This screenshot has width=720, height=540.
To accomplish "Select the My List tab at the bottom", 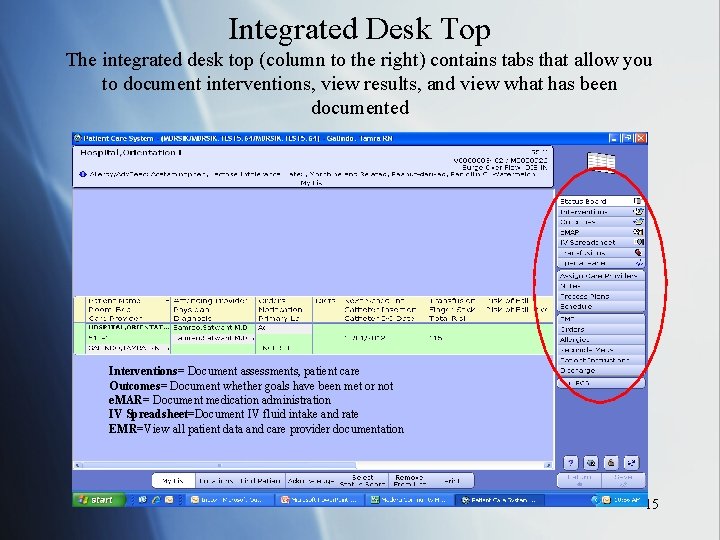I will (x=173, y=481).
